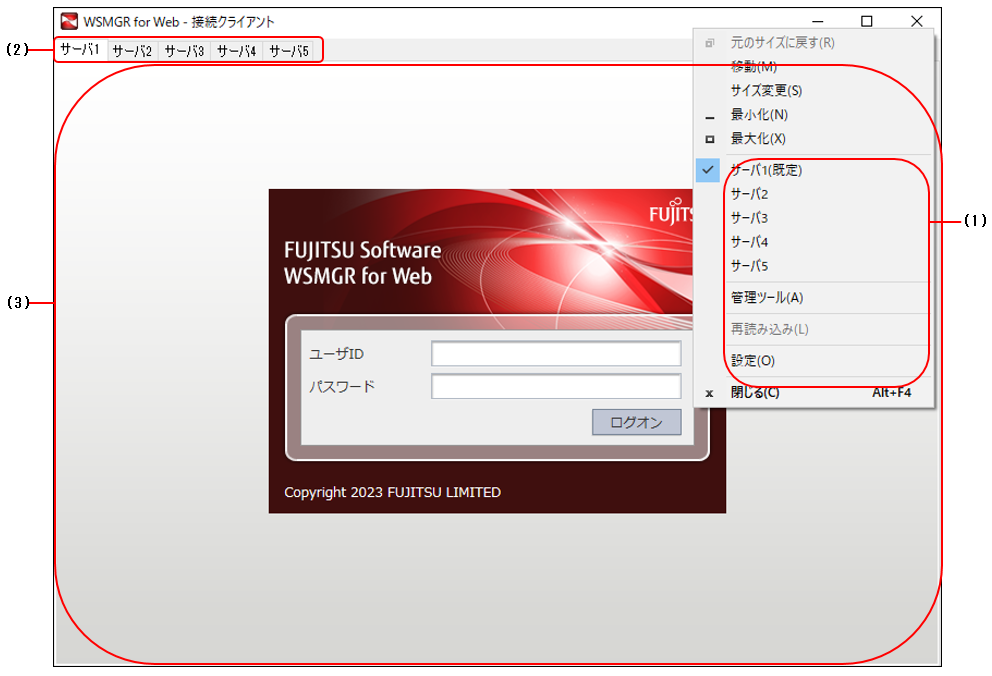Open the サーバ3 tab
Viewport: 992px width, 676px height.
coord(184,51)
